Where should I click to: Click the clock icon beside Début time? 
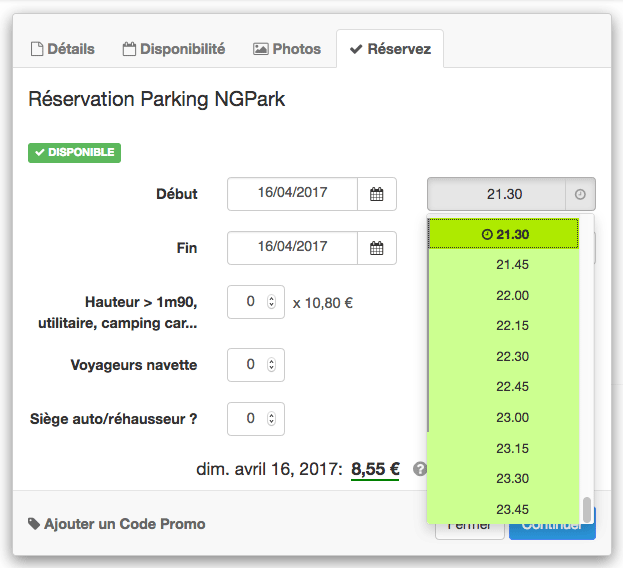click(x=580, y=194)
